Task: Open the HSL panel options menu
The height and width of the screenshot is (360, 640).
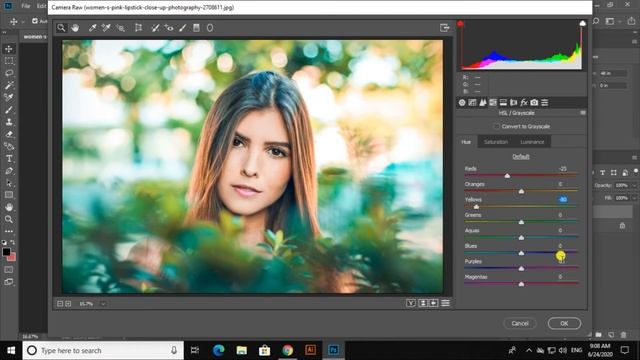Action: (x=583, y=113)
